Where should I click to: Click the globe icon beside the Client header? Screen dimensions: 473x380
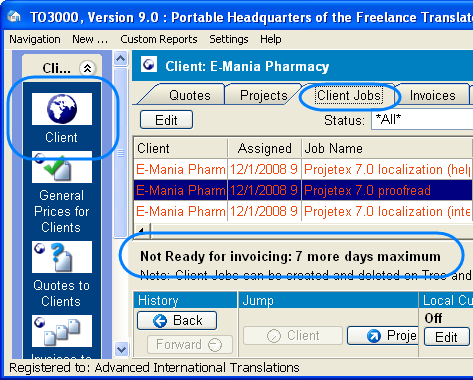tap(149, 64)
